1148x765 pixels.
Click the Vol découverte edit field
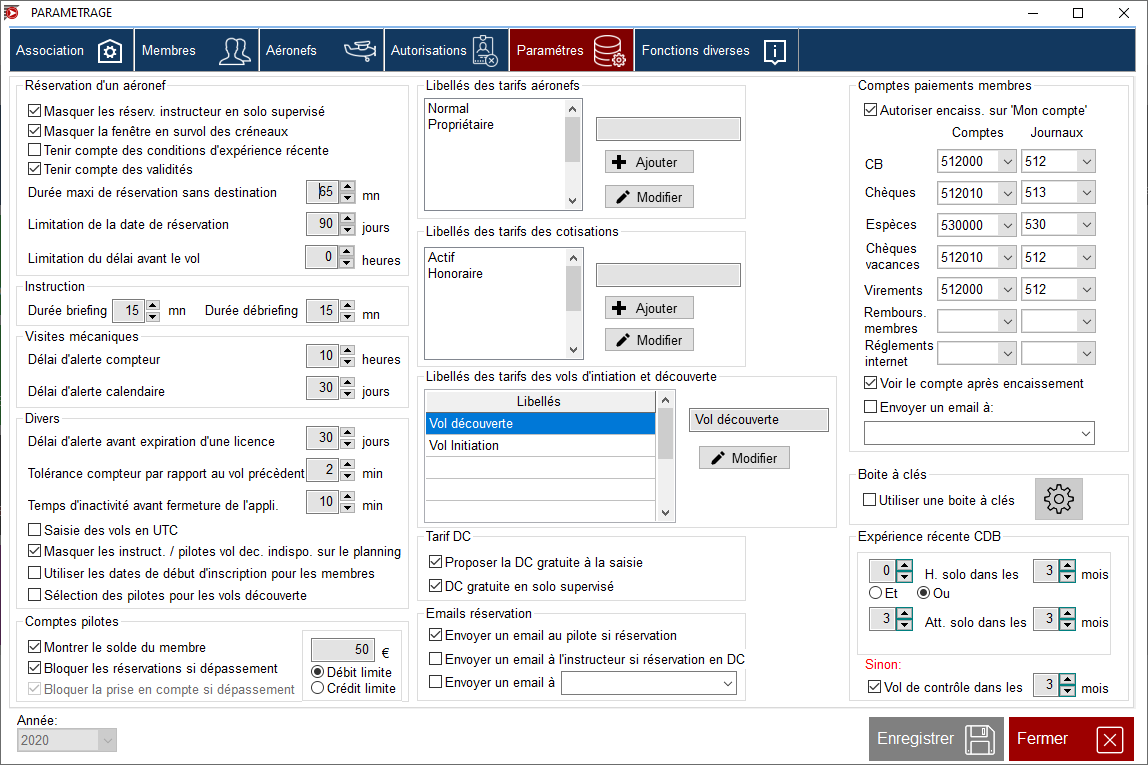[758, 419]
